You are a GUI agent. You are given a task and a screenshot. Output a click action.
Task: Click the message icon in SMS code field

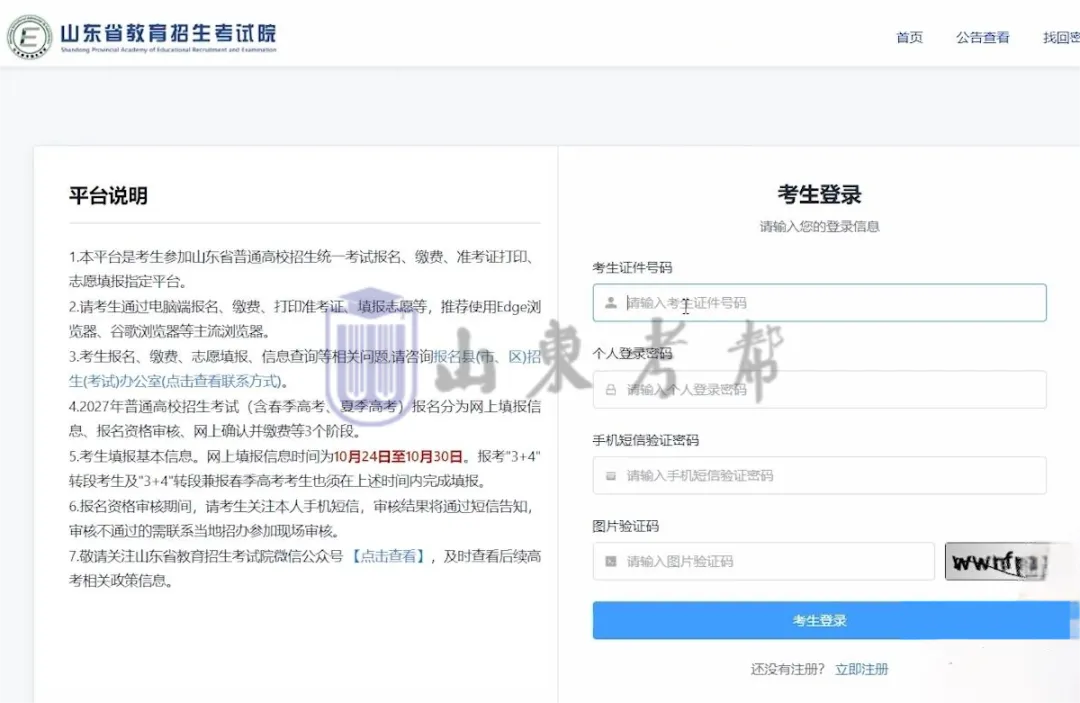coord(610,476)
